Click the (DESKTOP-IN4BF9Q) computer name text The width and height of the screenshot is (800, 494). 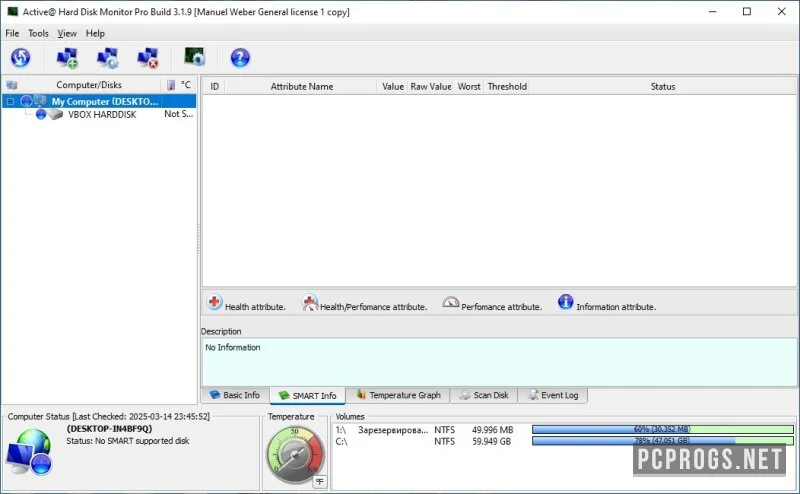point(109,429)
